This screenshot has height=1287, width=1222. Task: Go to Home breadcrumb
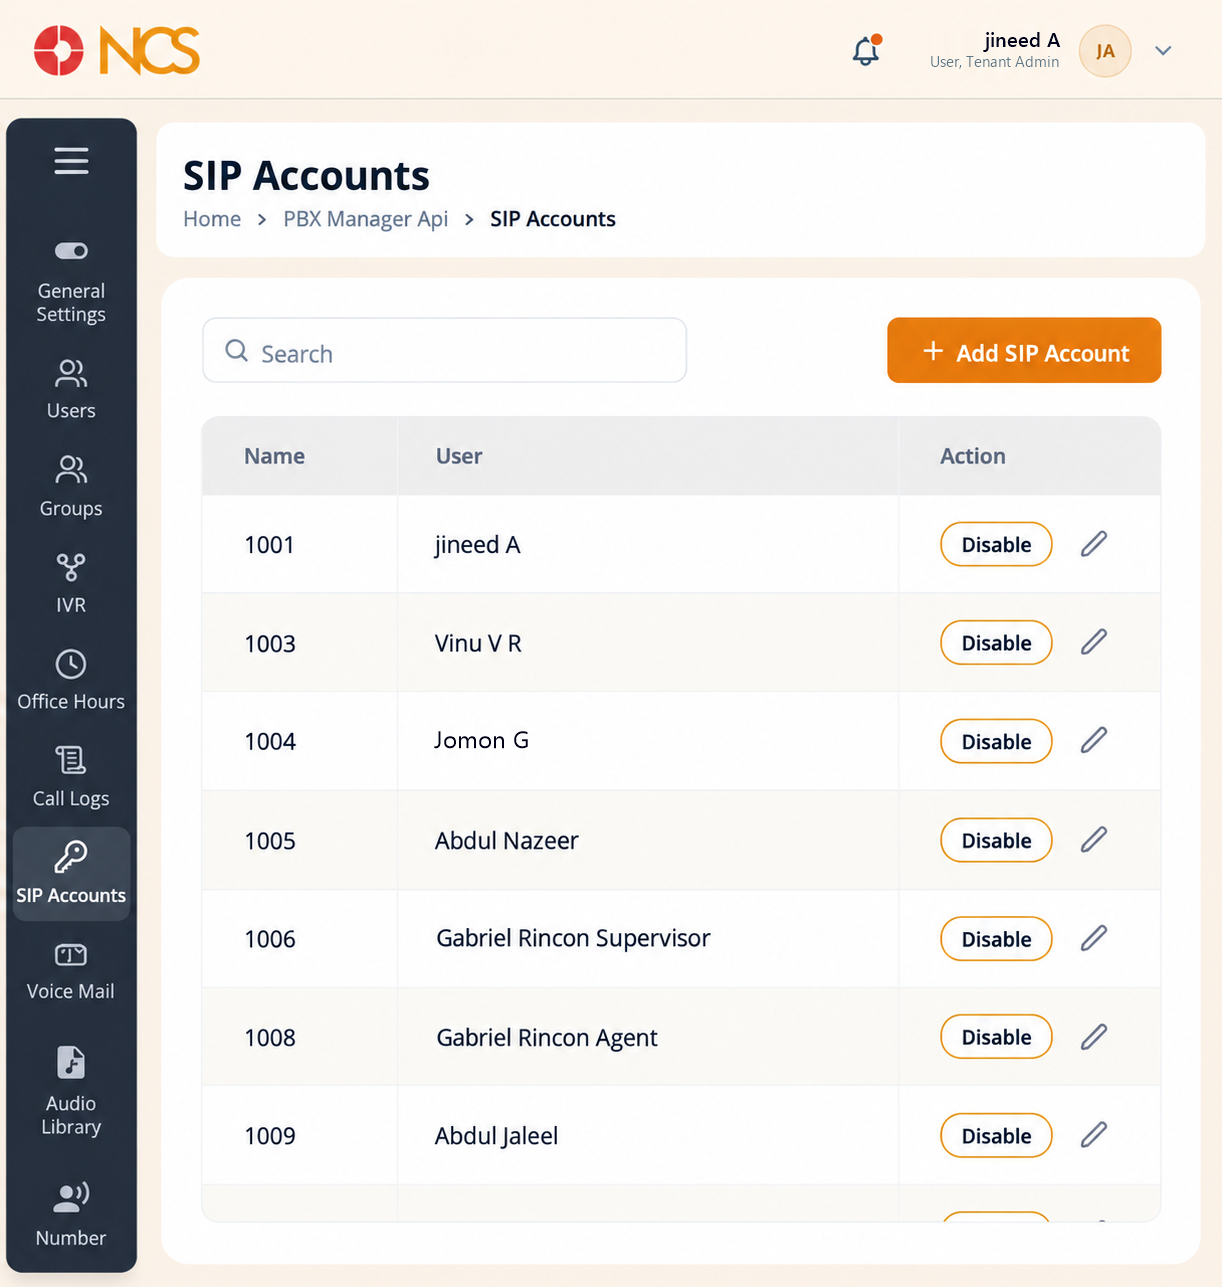[x=212, y=219]
